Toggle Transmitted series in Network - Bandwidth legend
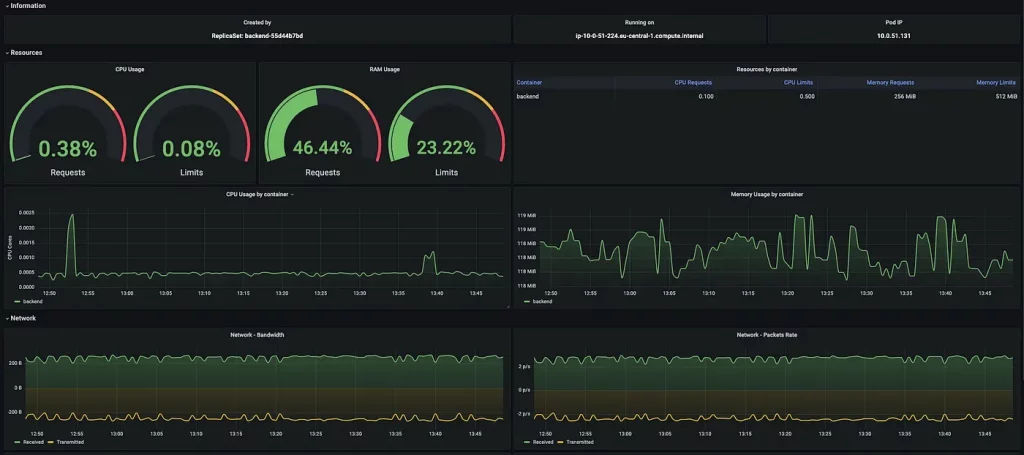 [70, 441]
